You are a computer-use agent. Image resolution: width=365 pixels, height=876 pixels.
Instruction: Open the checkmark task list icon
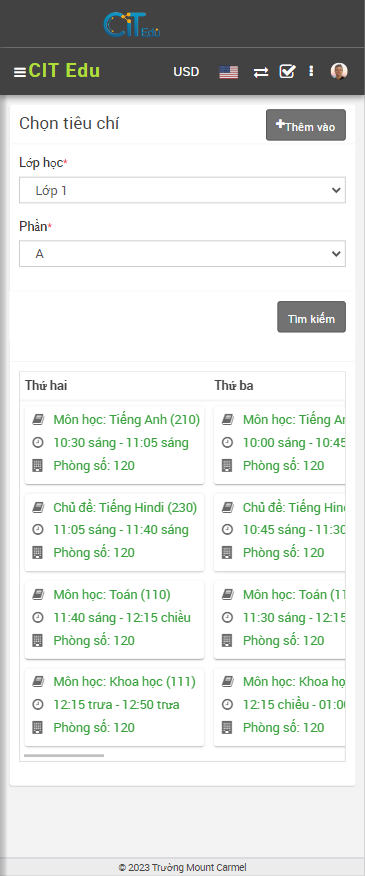click(287, 72)
